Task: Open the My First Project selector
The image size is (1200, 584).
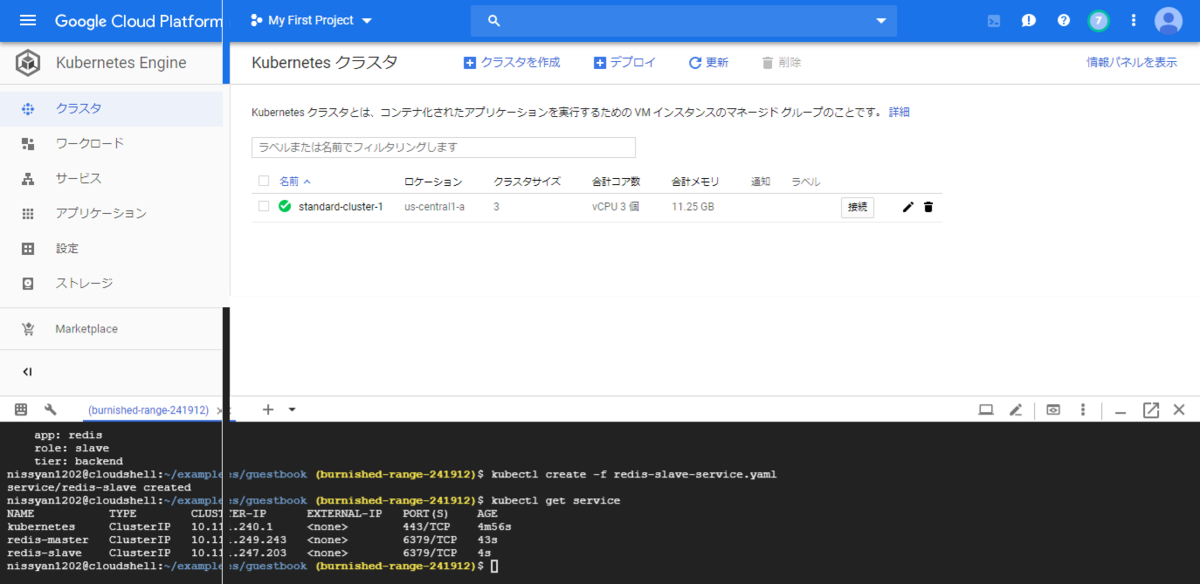Action: pos(311,20)
